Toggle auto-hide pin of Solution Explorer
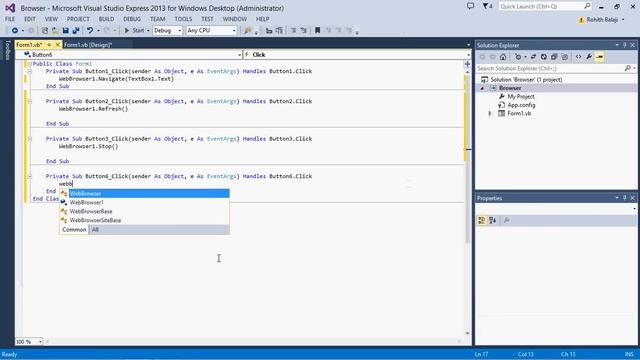The width and height of the screenshot is (640, 360). point(624,45)
